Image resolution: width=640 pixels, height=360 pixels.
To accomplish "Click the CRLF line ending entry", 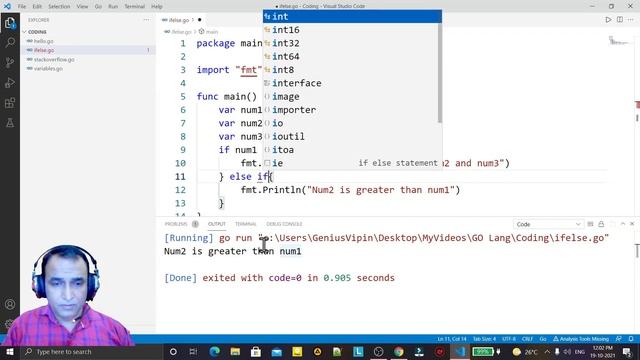I will pyautogui.click(x=527, y=339).
